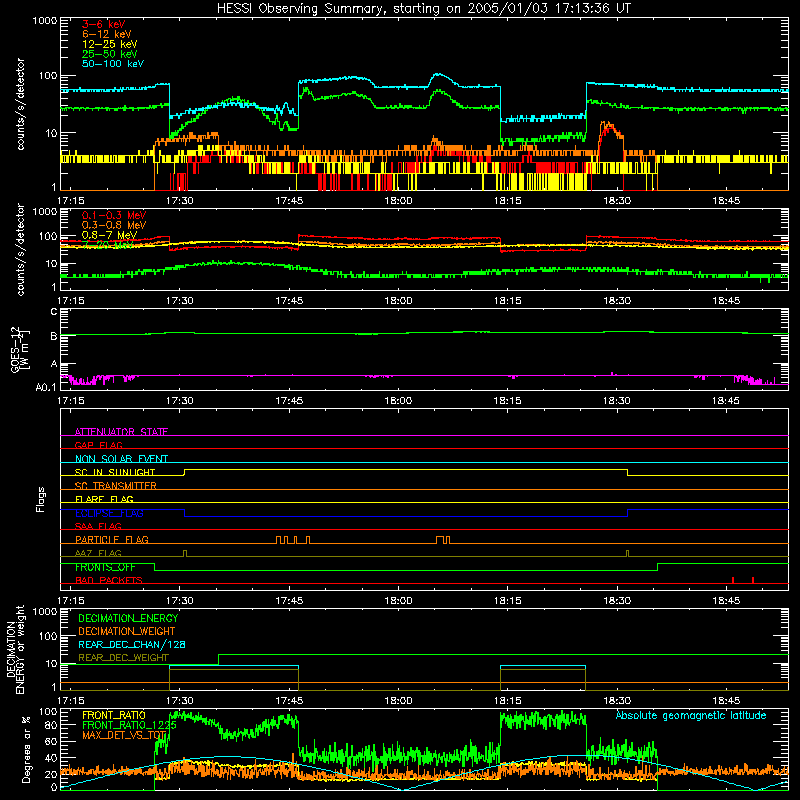Click the green FRONT_RATIO_1225 legend label
This screenshot has height=800, width=800.
[x=129, y=725]
